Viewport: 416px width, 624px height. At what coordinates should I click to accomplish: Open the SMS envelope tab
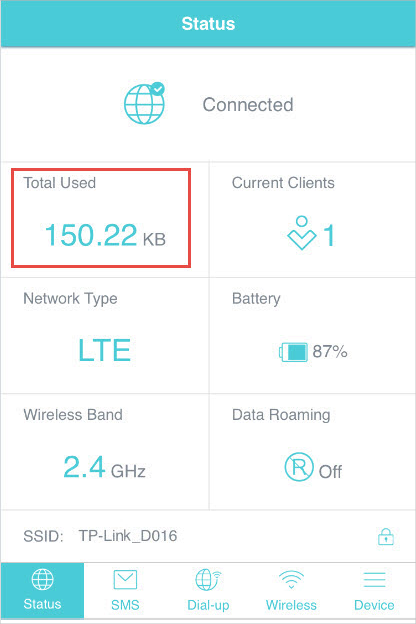[x=125, y=591]
